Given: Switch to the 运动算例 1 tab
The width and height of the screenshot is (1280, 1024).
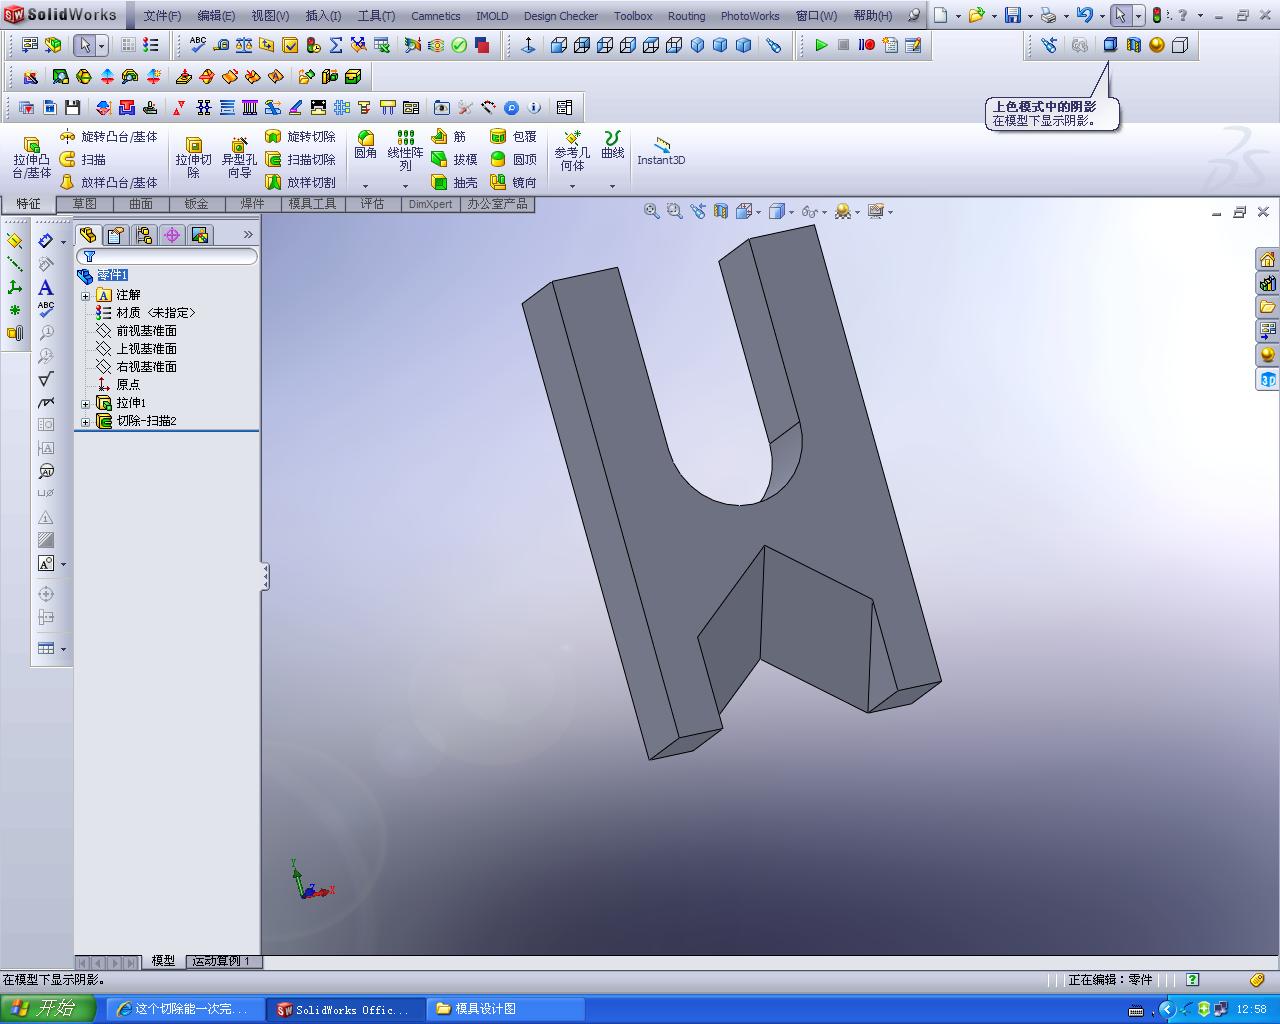Looking at the screenshot, I should pyautogui.click(x=222, y=961).
